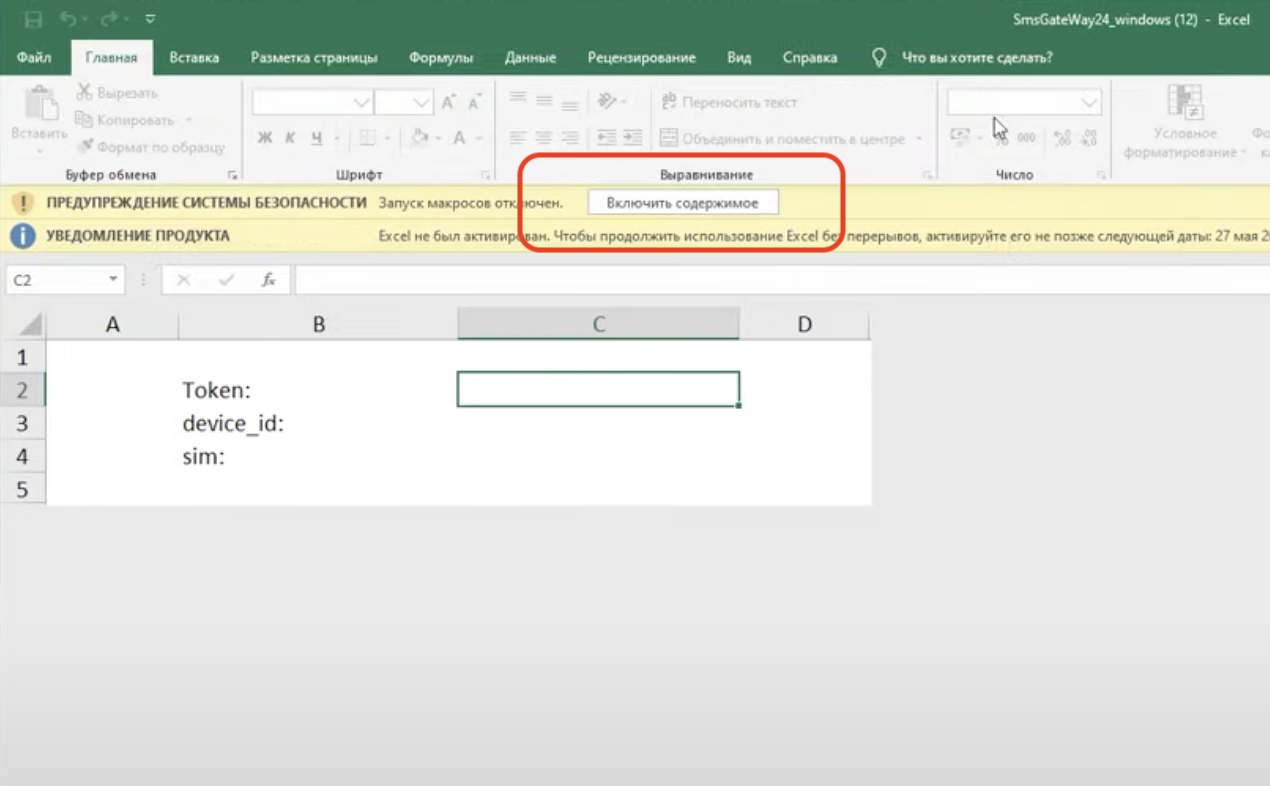Click the blue product notification info icon
The height and width of the screenshot is (786, 1270).
[x=22, y=236]
